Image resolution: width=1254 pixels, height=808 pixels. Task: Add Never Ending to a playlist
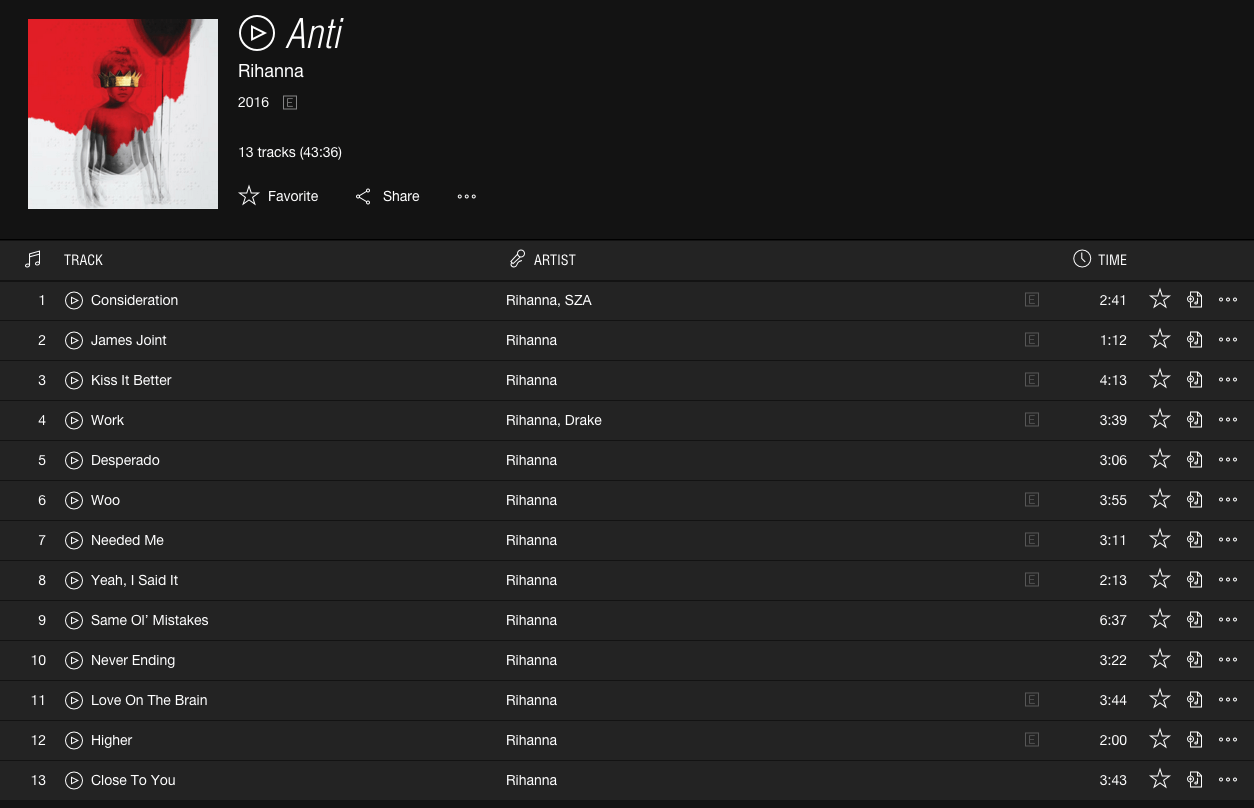coord(1194,660)
